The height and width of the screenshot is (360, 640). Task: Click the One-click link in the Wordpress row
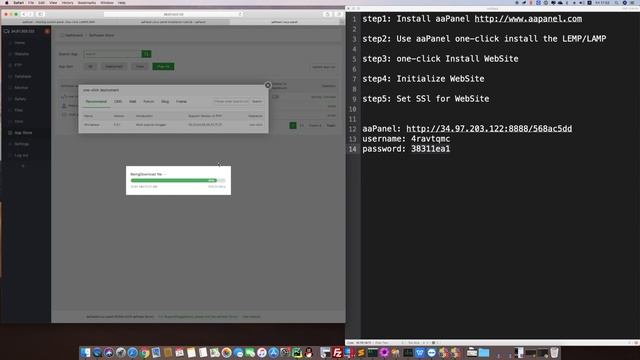[x=256, y=125]
